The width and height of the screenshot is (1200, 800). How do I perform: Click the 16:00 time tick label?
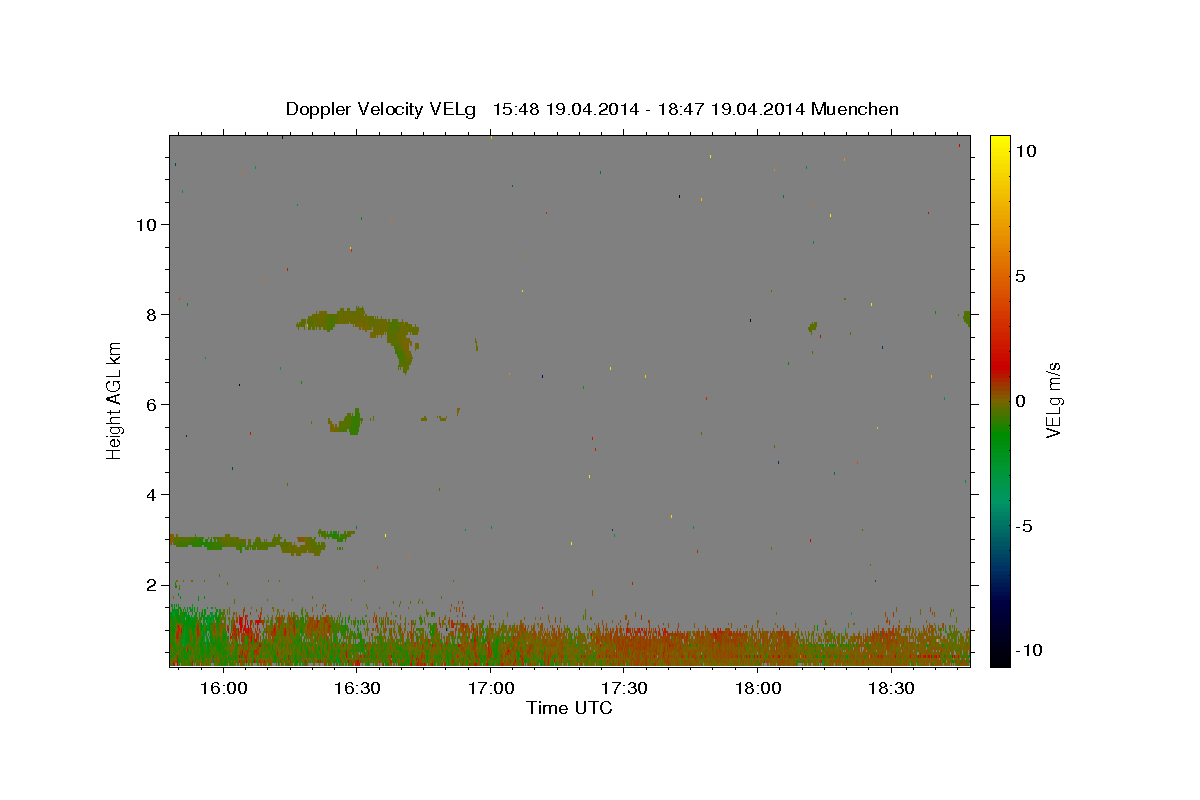pyautogui.click(x=223, y=689)
